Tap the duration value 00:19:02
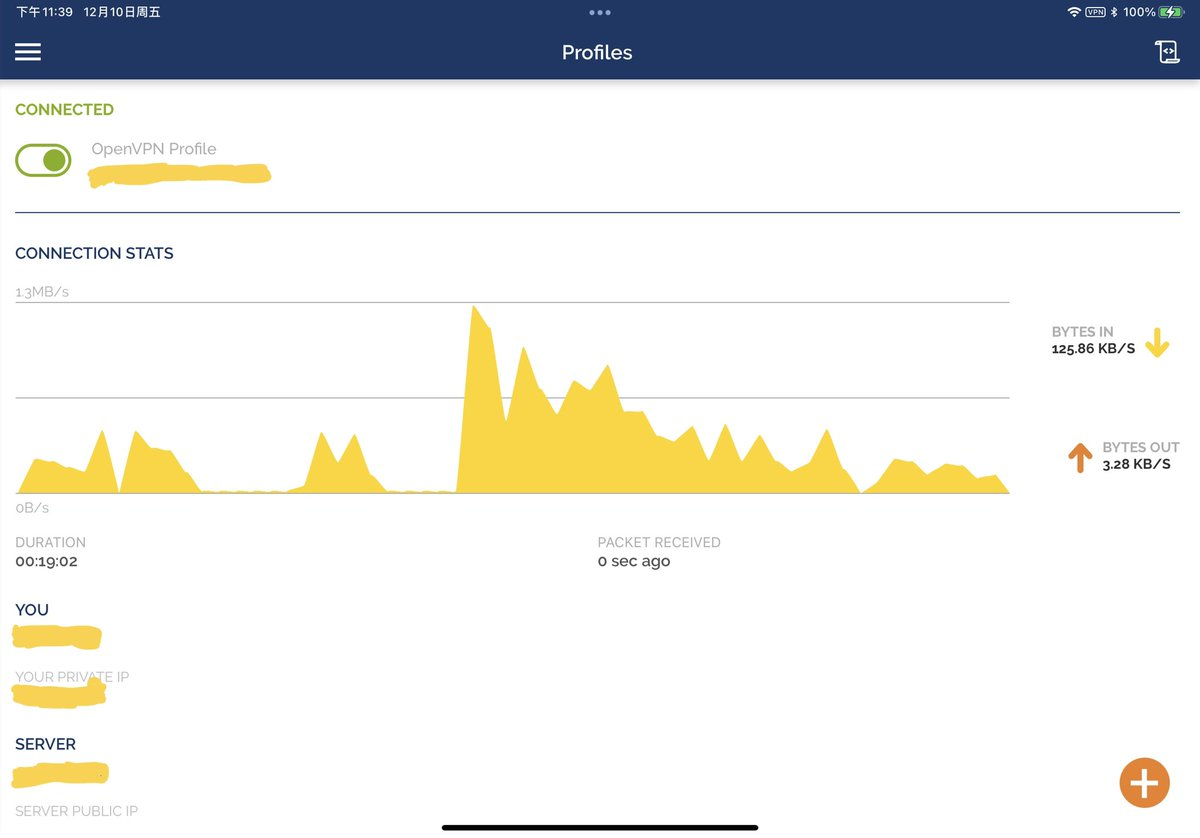Viewport: 1200px width, 838px height. [46, 561]
